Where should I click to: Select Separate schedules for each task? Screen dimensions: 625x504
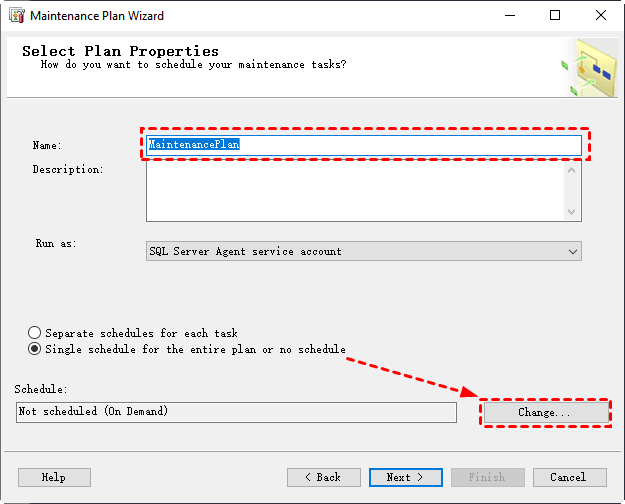[x=36, y=333]
